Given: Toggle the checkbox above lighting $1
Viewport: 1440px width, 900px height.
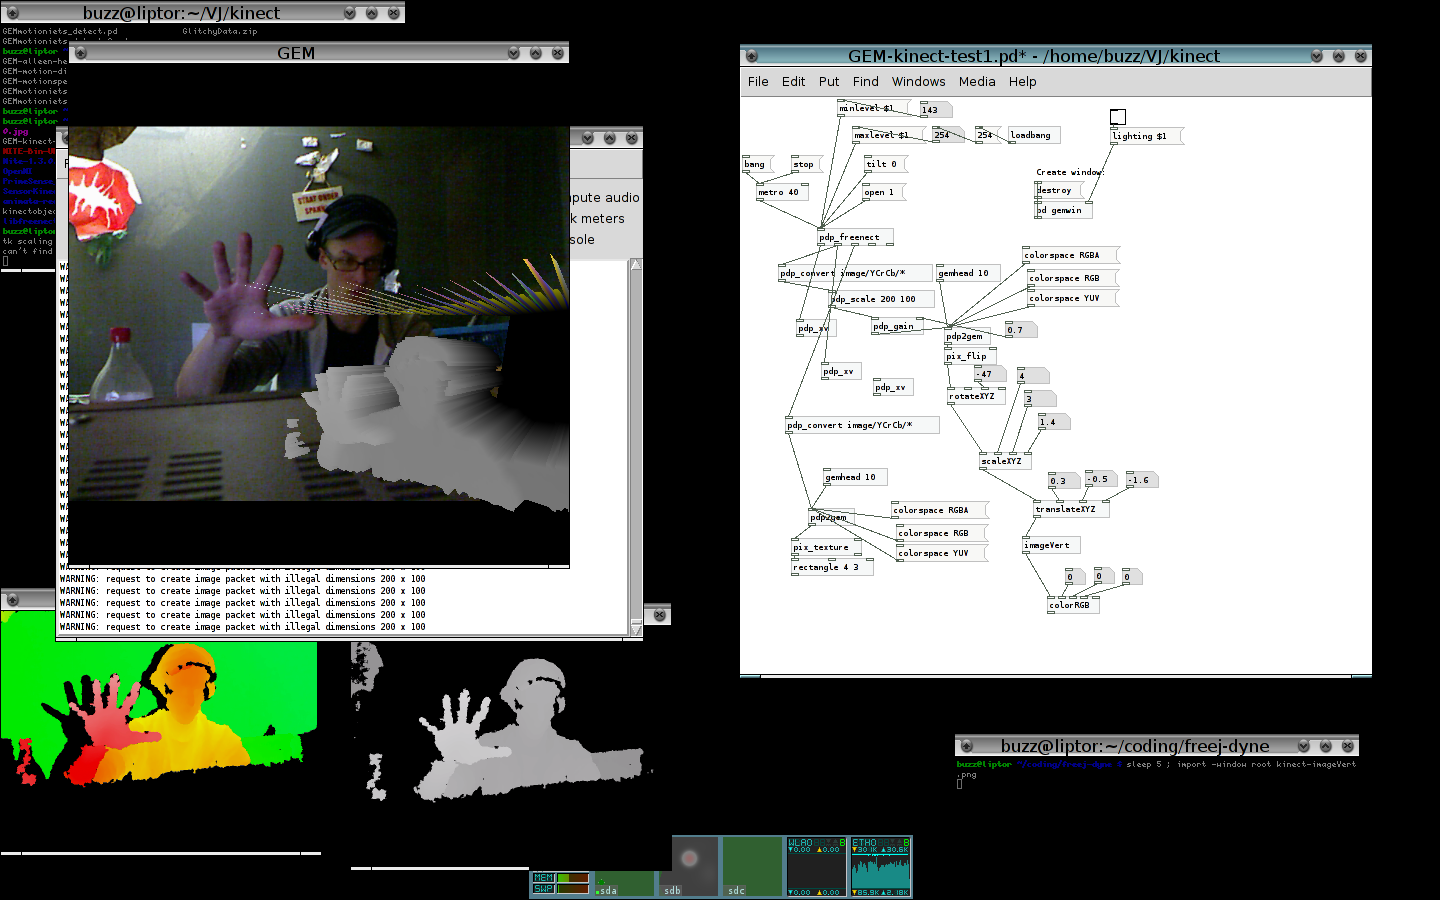Looking at the screenshot, I should pyautogui.click(x=1118, y=117).
